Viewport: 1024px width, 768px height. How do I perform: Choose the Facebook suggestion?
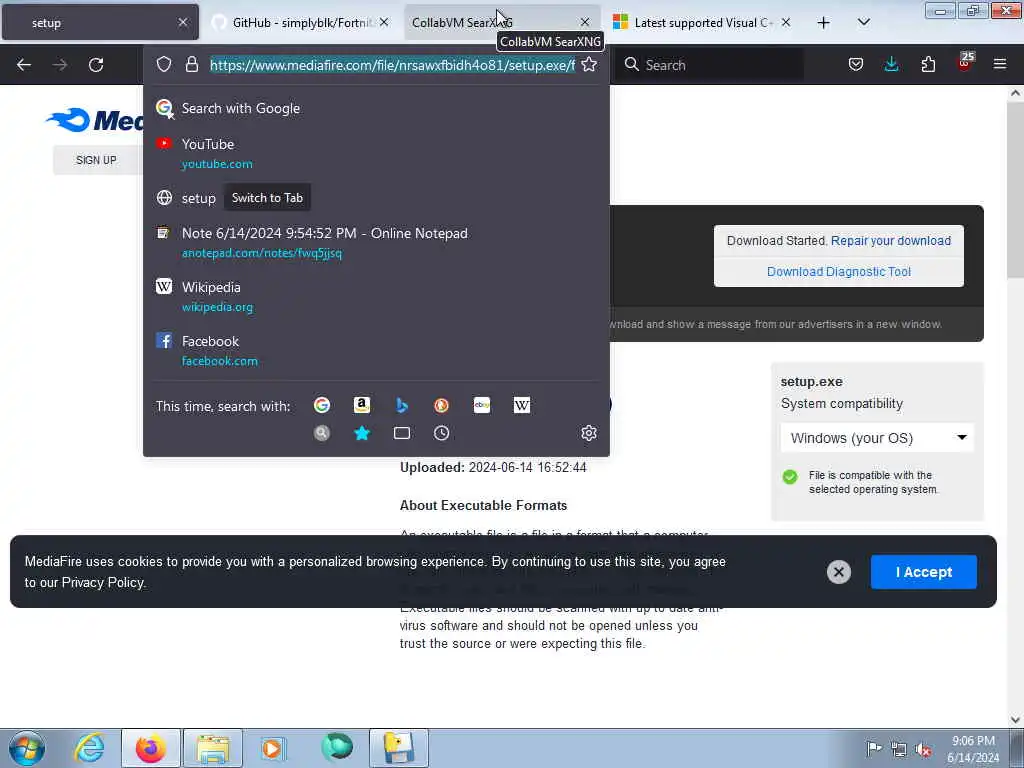(x=376, y=351)
